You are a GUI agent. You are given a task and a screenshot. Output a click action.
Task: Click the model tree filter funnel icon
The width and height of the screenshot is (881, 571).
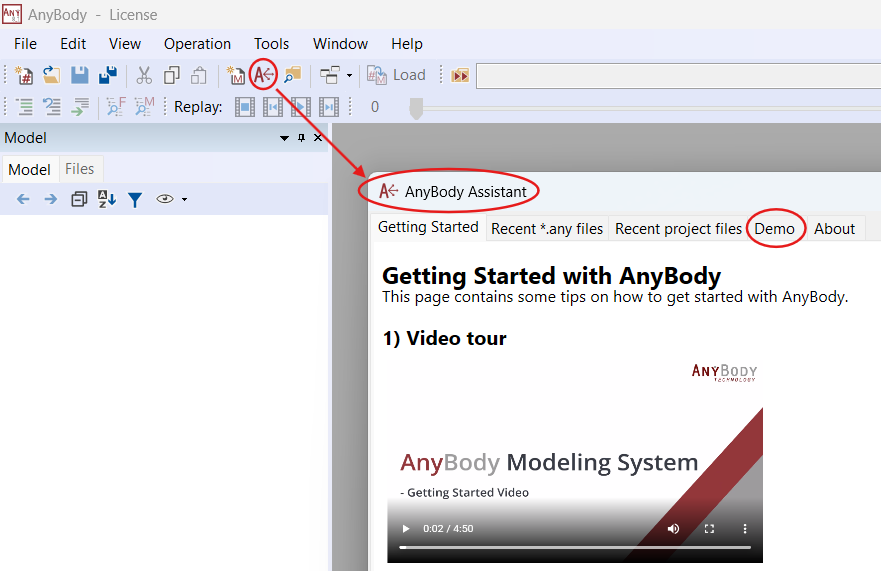pos(135,200)
